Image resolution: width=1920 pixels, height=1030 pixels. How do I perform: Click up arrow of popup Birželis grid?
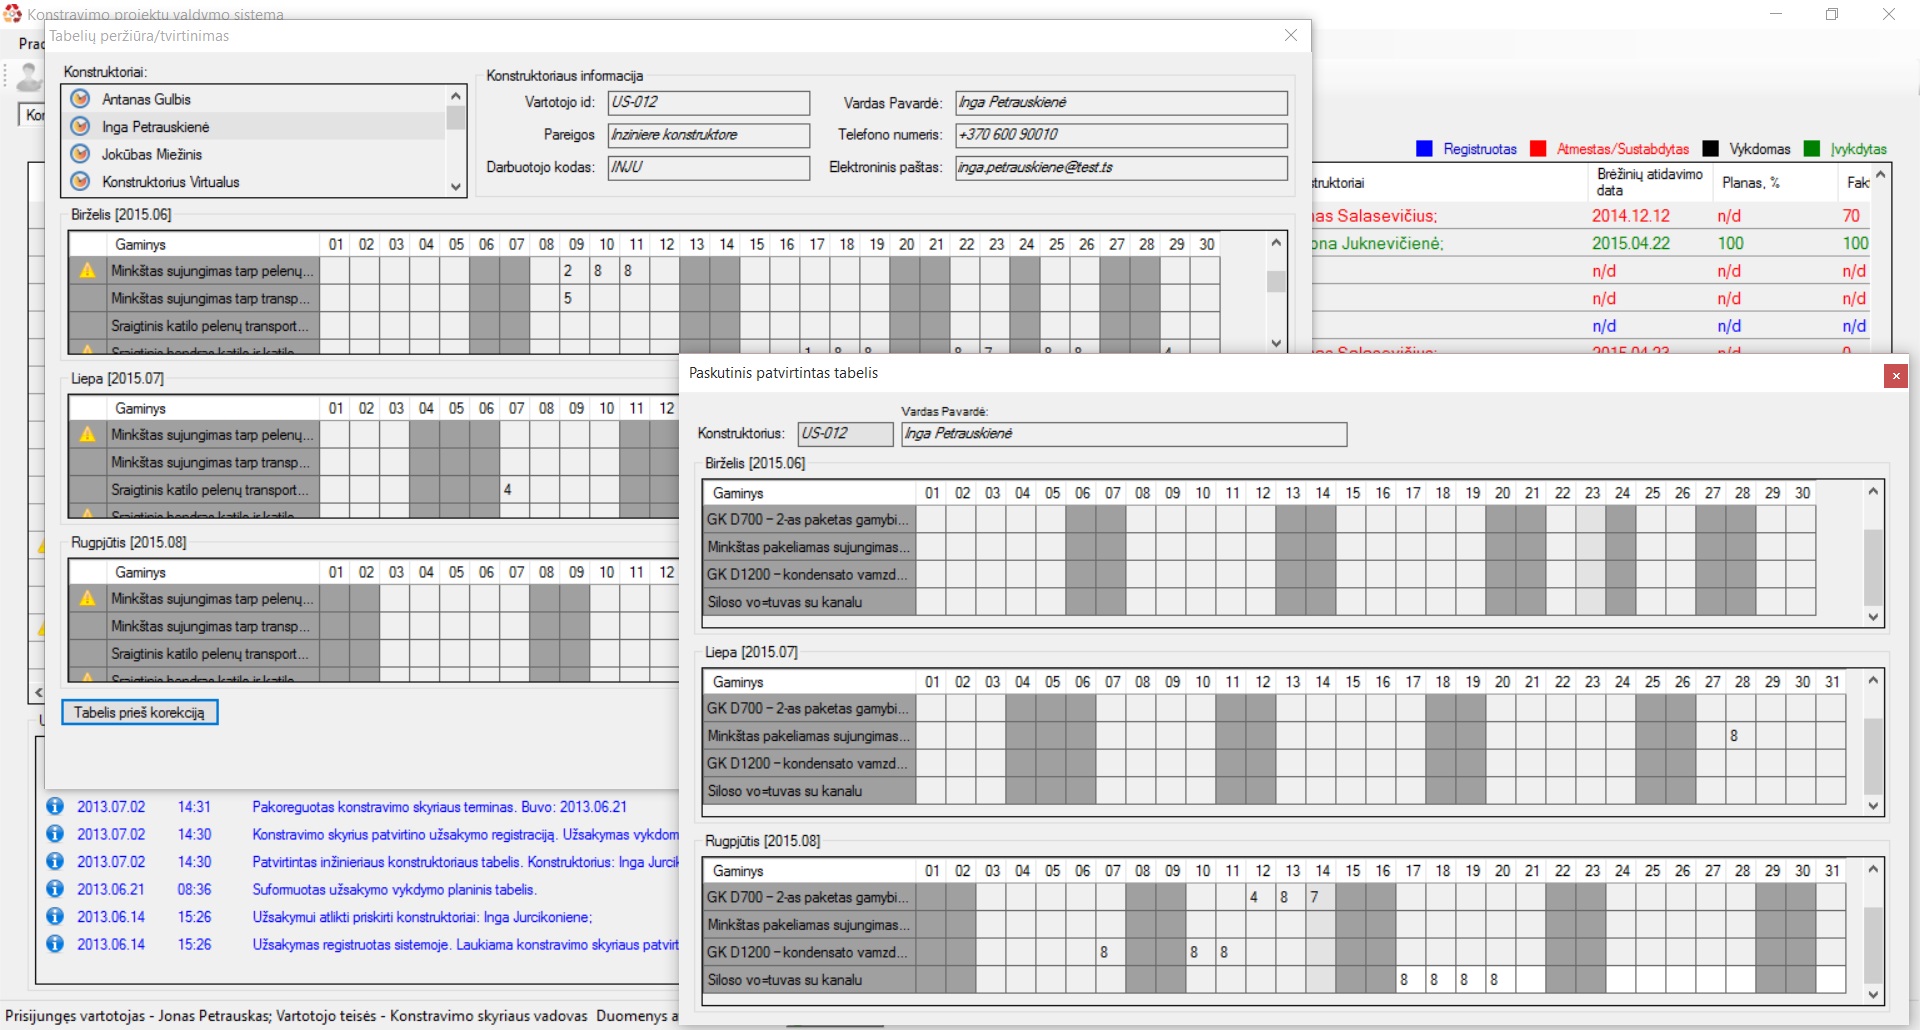(x=1873, y=491)
